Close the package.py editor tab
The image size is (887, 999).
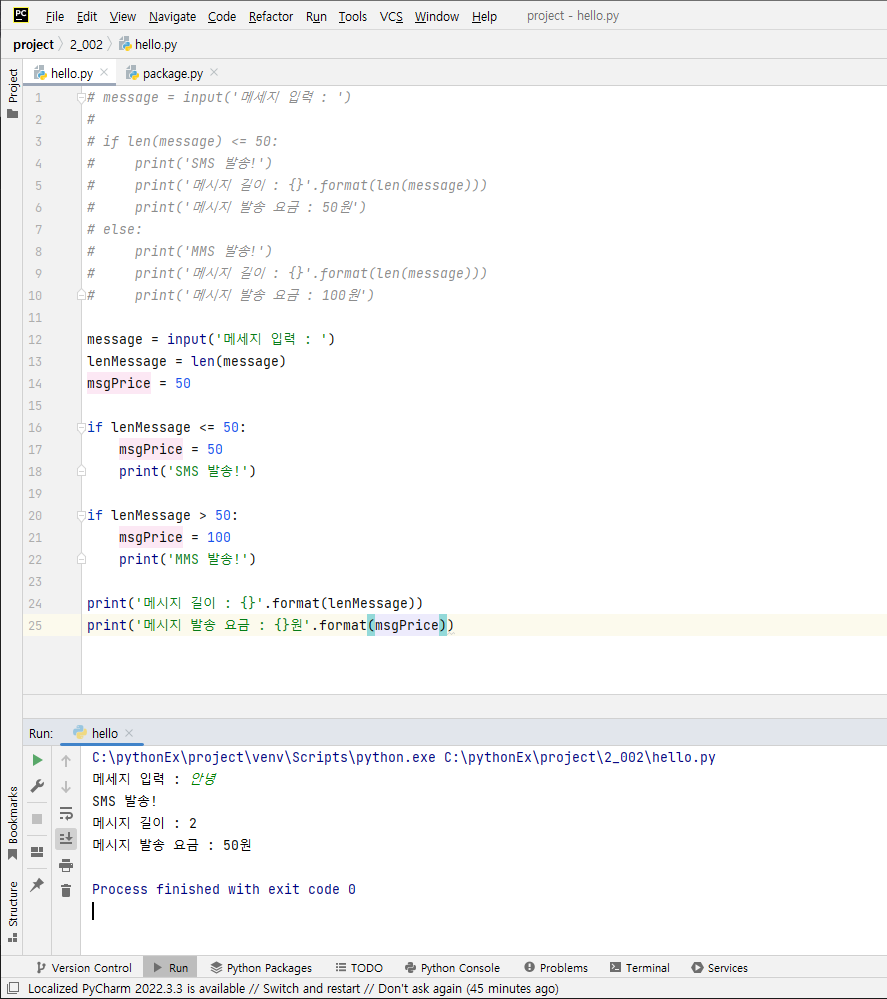tap(214, 72)
